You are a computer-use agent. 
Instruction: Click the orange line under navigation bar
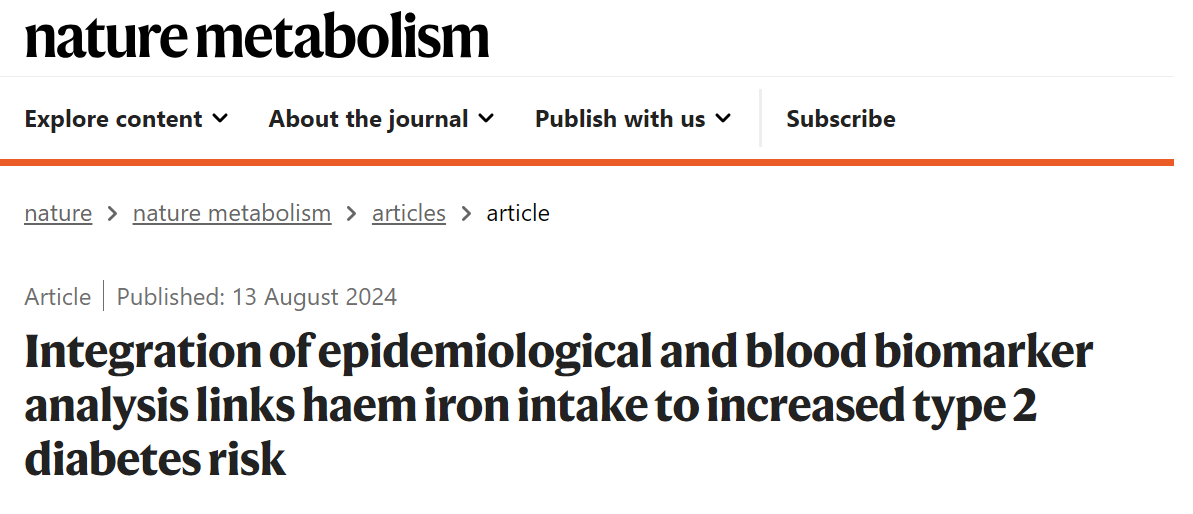pos(586,162)
